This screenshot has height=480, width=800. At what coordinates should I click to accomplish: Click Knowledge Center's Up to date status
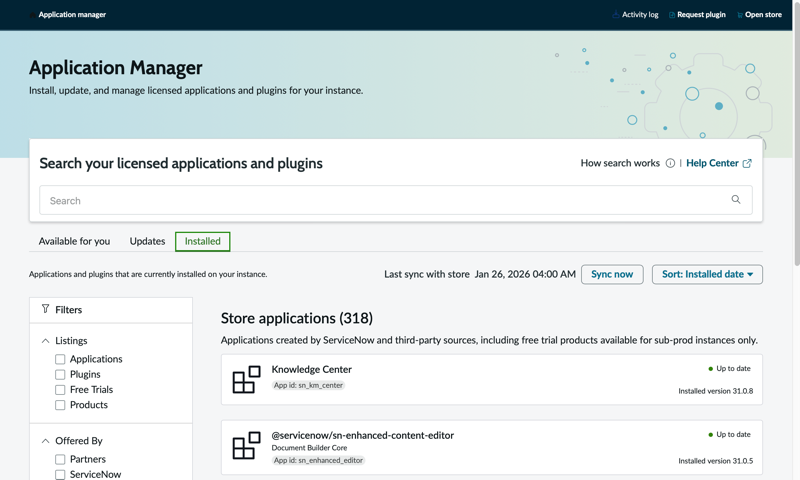[x=730, y=368]
